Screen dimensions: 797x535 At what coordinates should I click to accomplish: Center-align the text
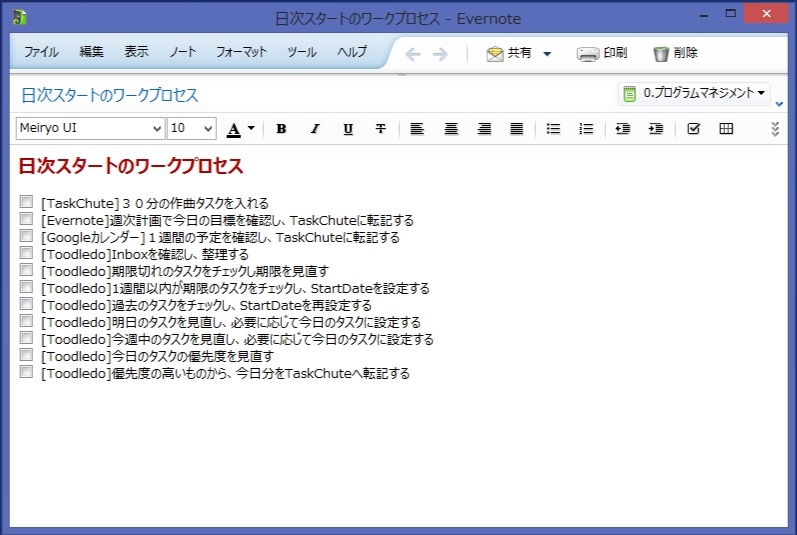(x=451, y=128)
